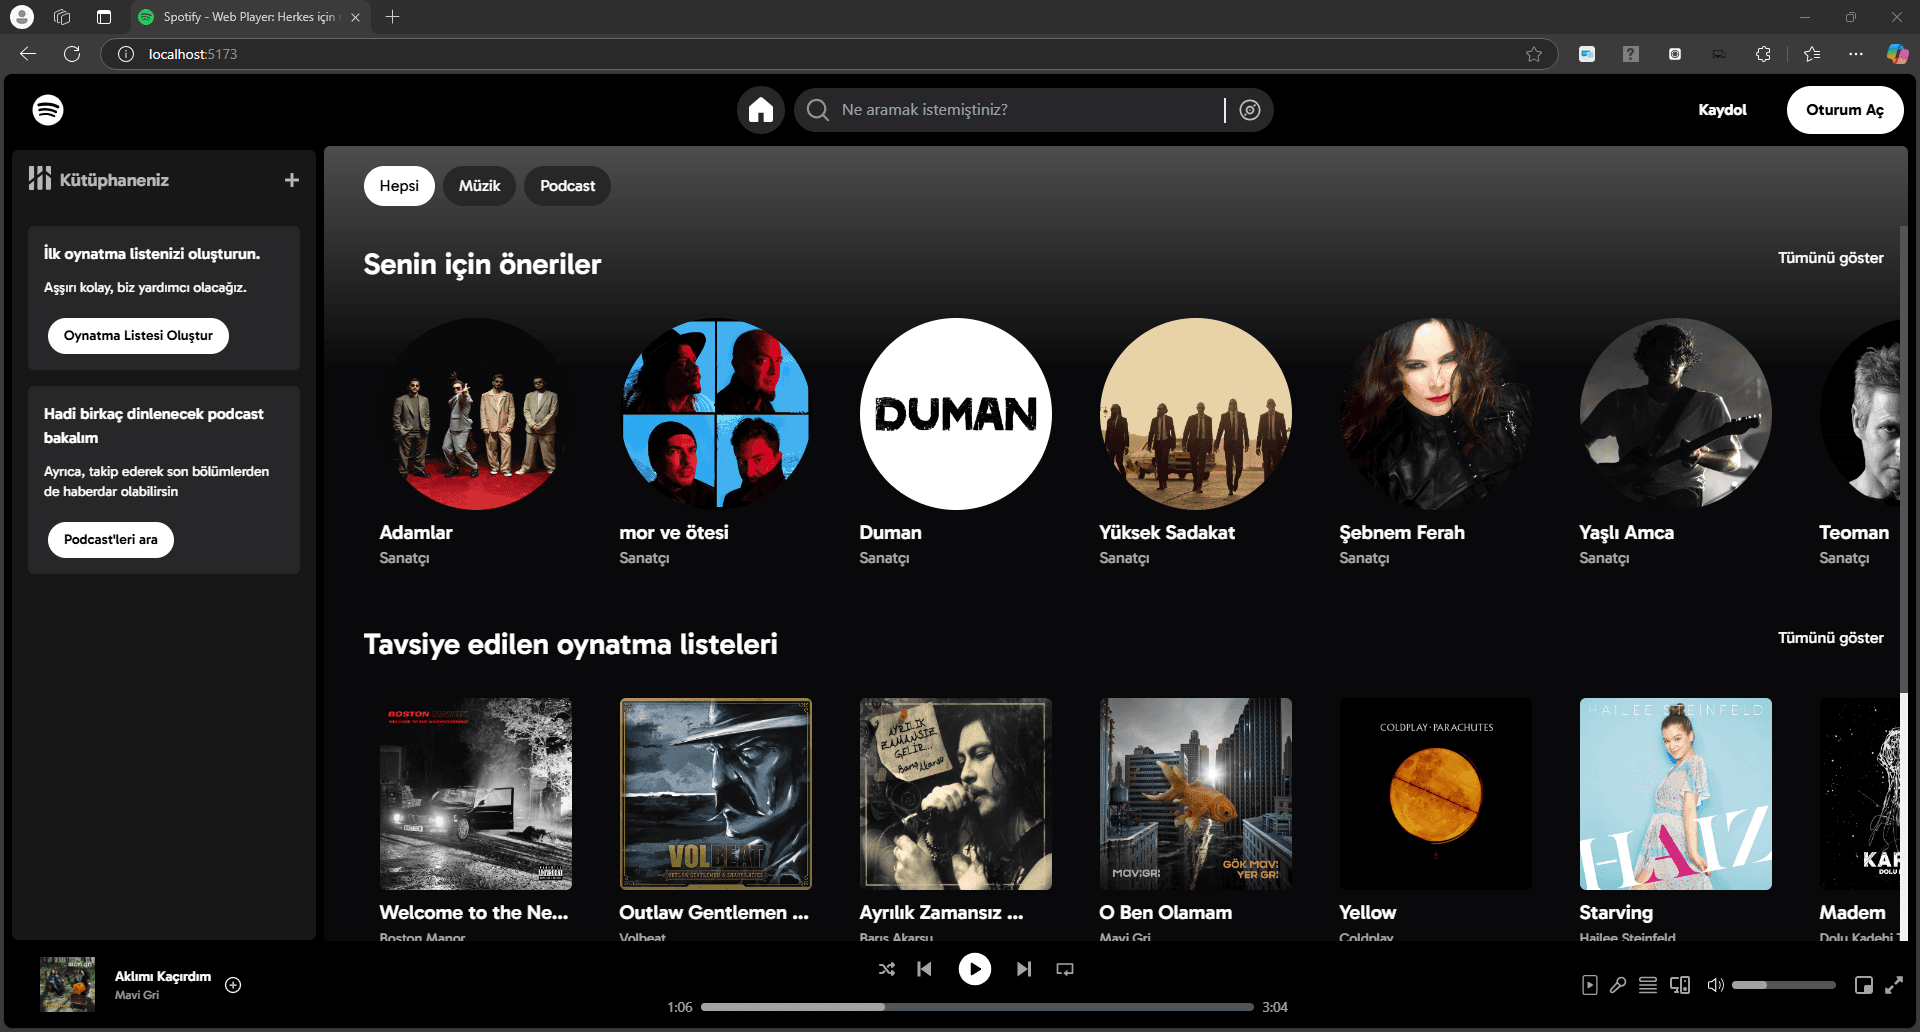Click the Kütüphaneniz library icon
Image resolution: width=1920 pixels, height=1032 pixels.
click(x=40, y=179)
